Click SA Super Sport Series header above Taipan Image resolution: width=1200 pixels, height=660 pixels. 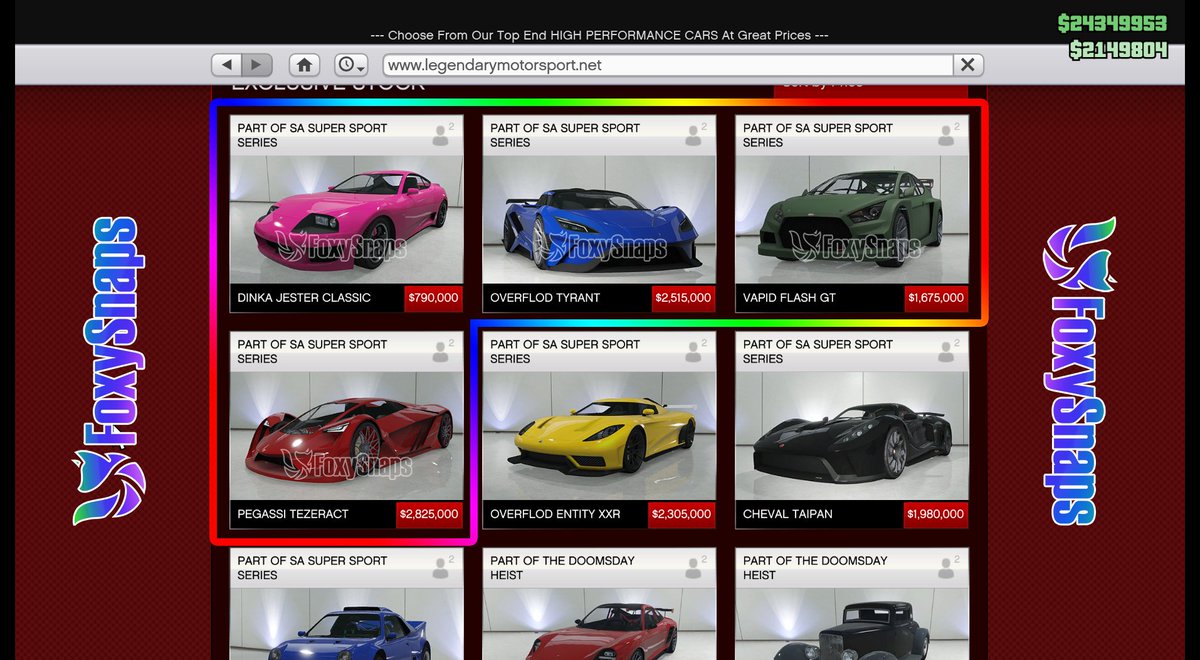[818, 351]
